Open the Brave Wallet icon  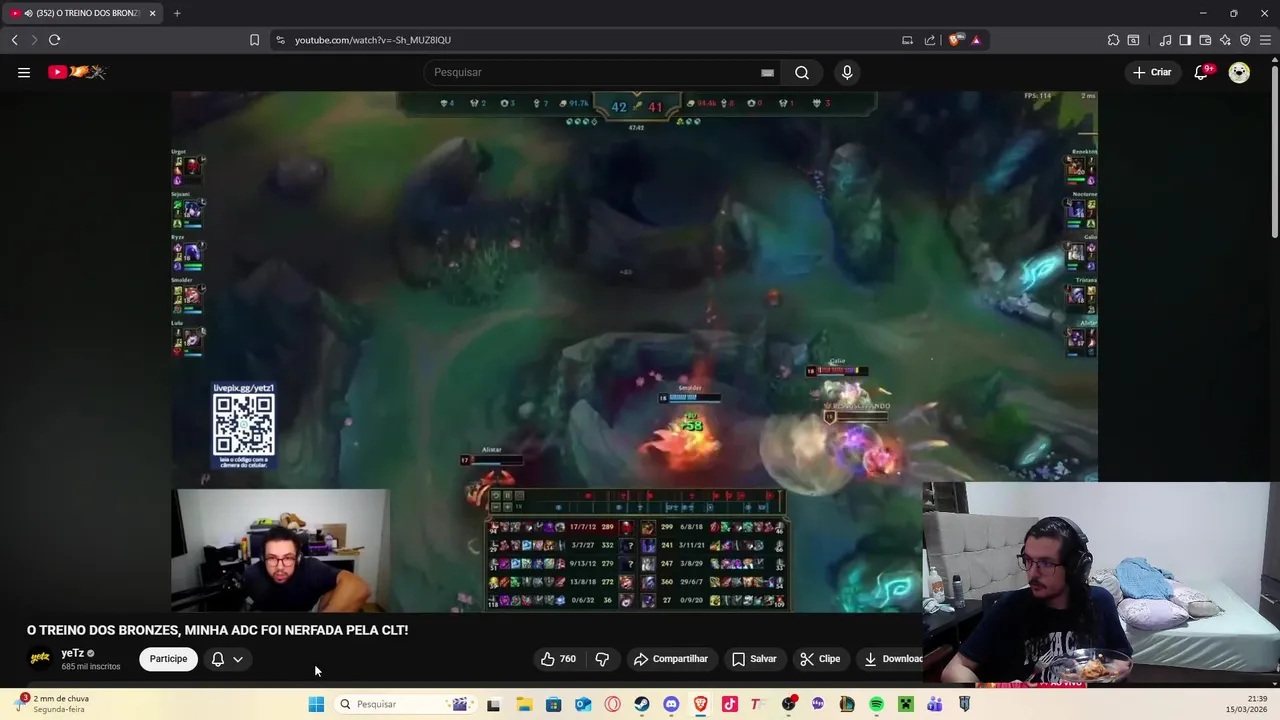pos(1205,40)
